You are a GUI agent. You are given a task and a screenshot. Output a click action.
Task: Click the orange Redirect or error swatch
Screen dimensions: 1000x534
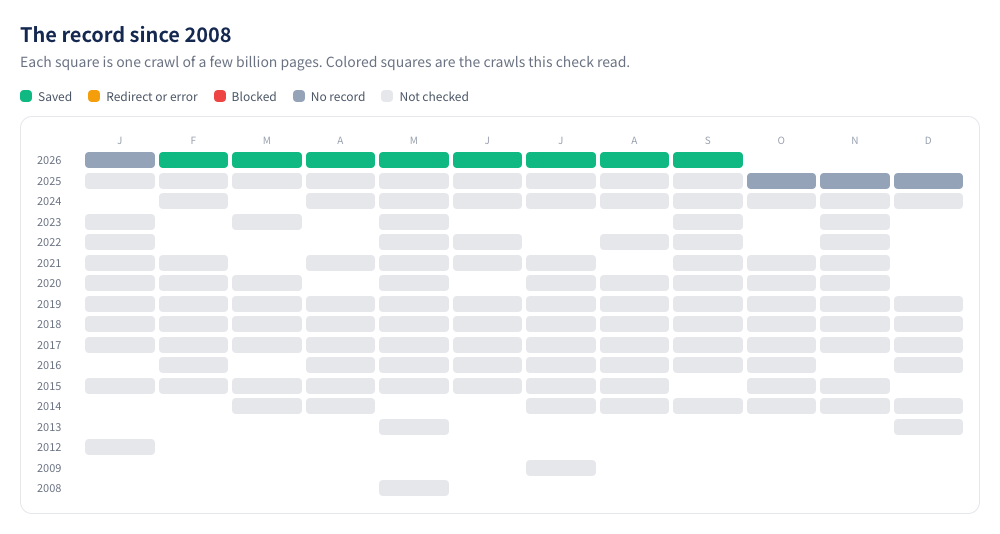(94, 96)
